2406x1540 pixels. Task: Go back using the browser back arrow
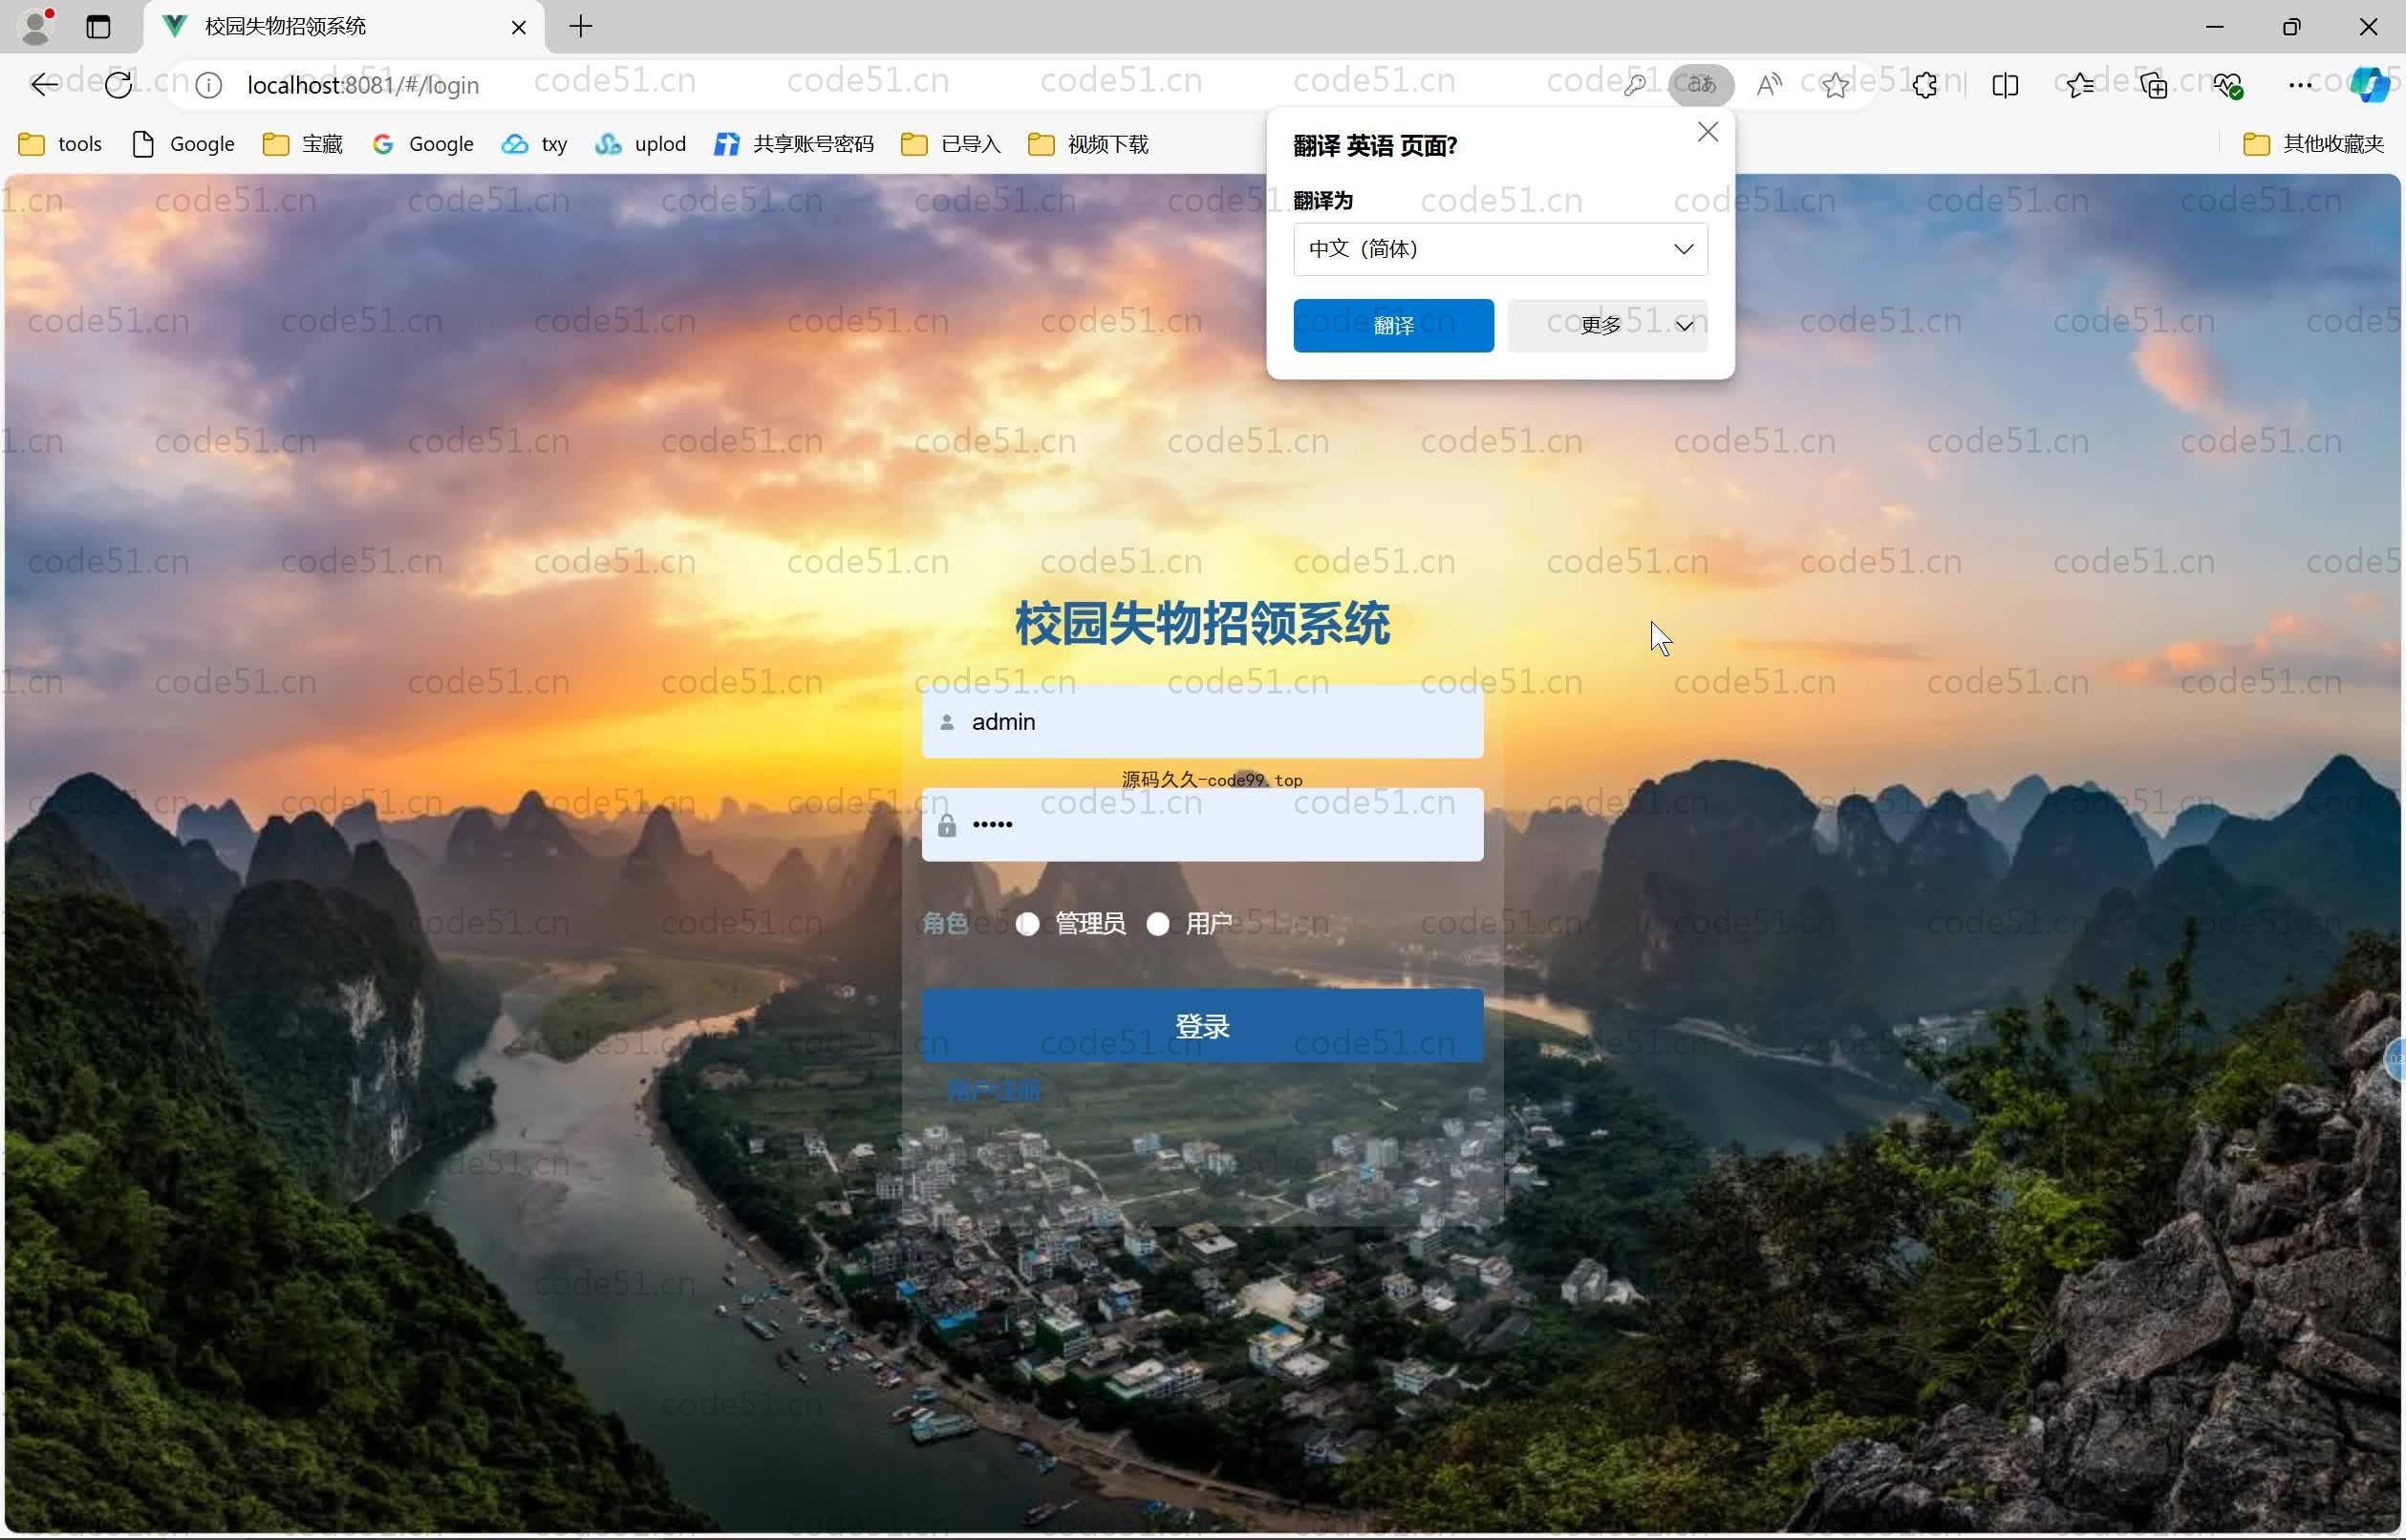(44, 85)
